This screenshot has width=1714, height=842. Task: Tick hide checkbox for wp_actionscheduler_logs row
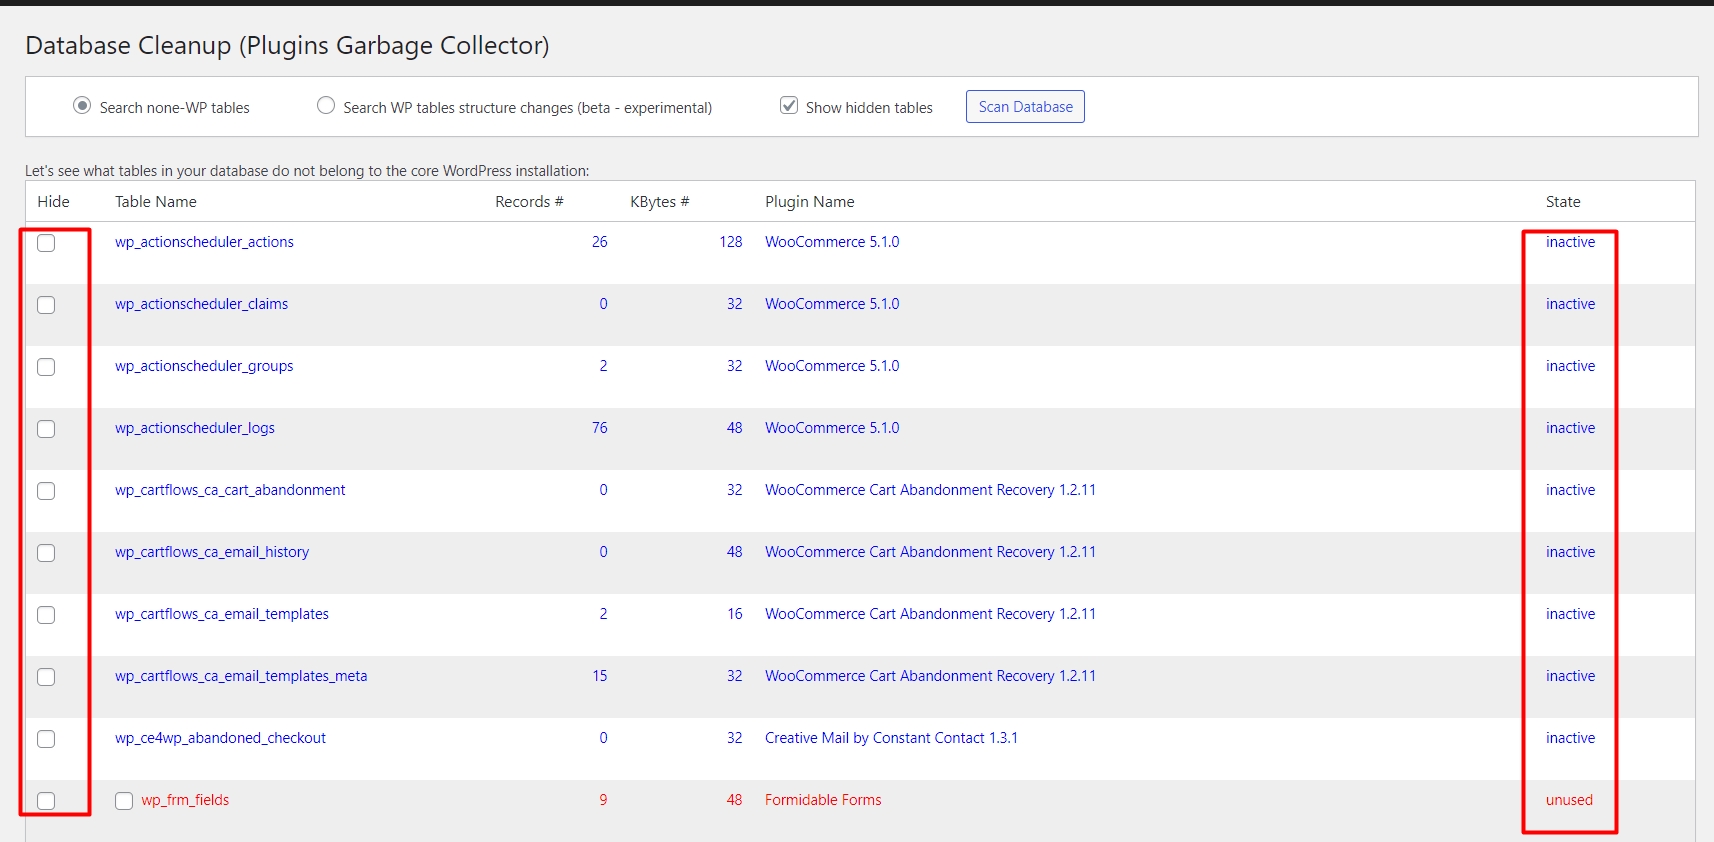(46, 429)
